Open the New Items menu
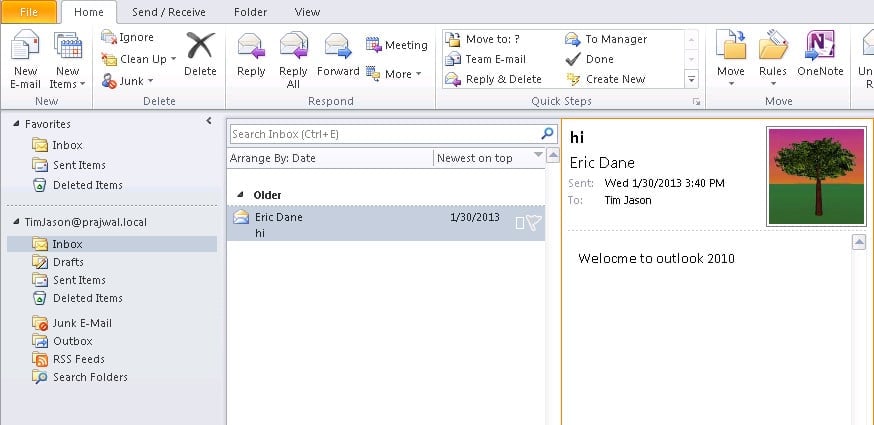The image size is (874, 425). pos(67,60)
